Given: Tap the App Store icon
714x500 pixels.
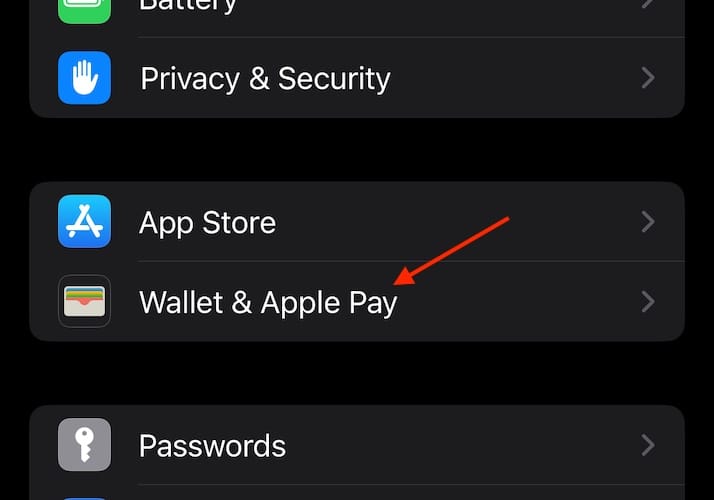Looking at the screenshot, I should [x=84, y=221].
